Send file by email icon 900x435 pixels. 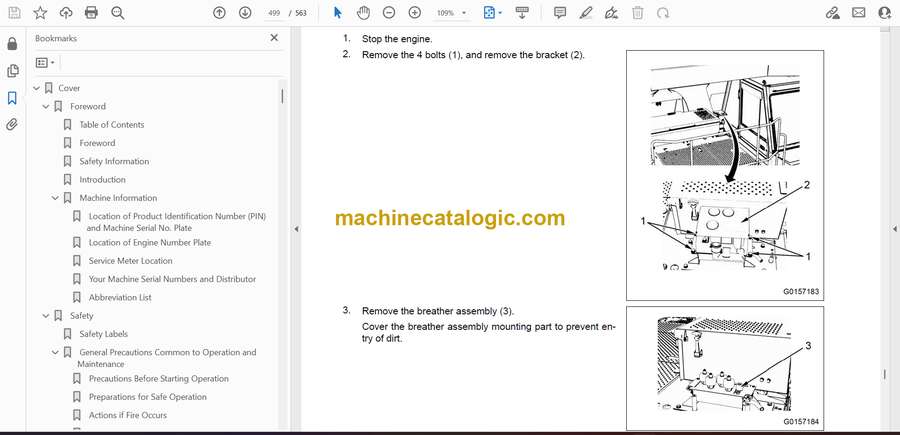tap(859, 13)
